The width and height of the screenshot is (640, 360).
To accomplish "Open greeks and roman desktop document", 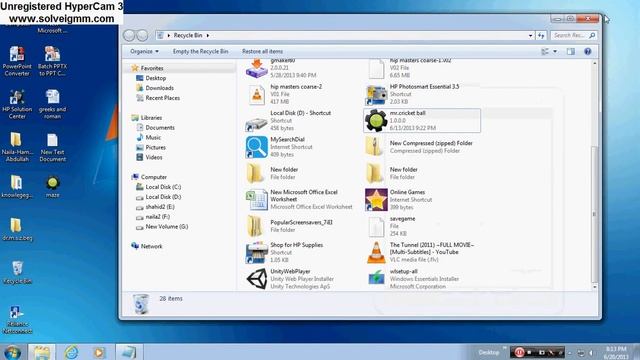I will click(x=53, y=104).
